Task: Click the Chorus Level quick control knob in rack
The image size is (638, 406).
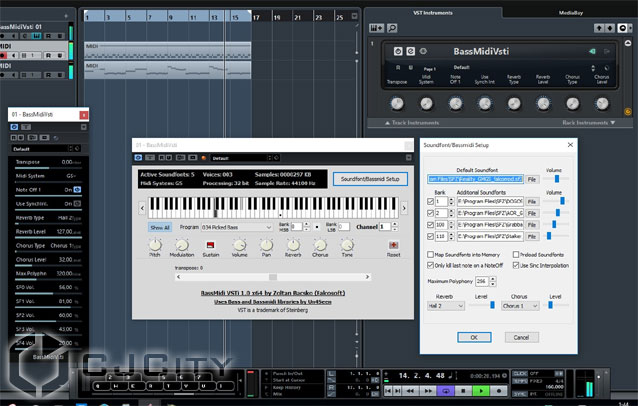Action: tap(602, 103)
